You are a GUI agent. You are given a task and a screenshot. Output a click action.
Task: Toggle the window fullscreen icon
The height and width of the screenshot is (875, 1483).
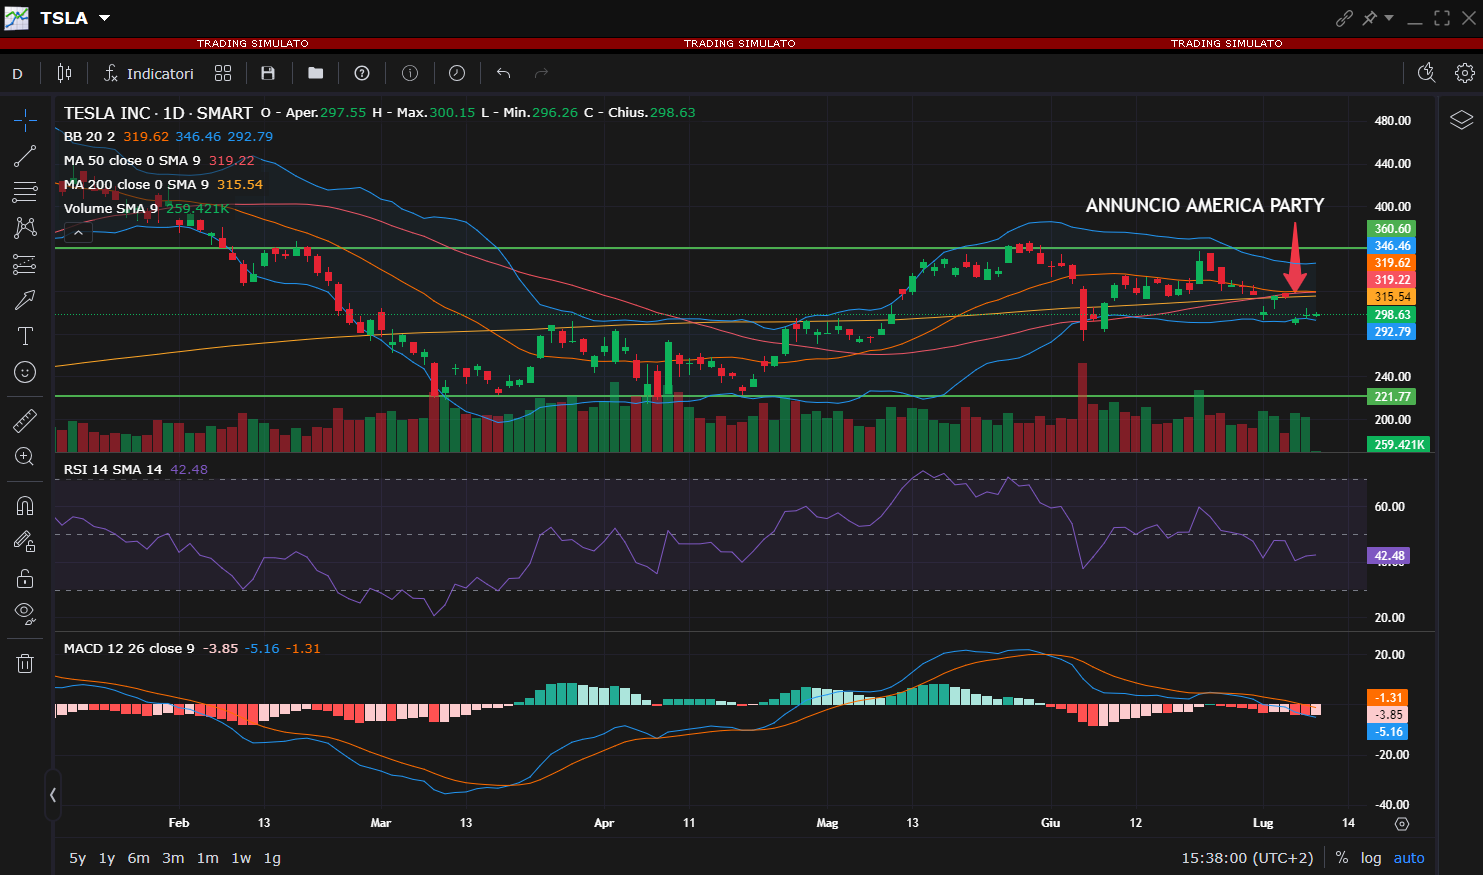1442,18
